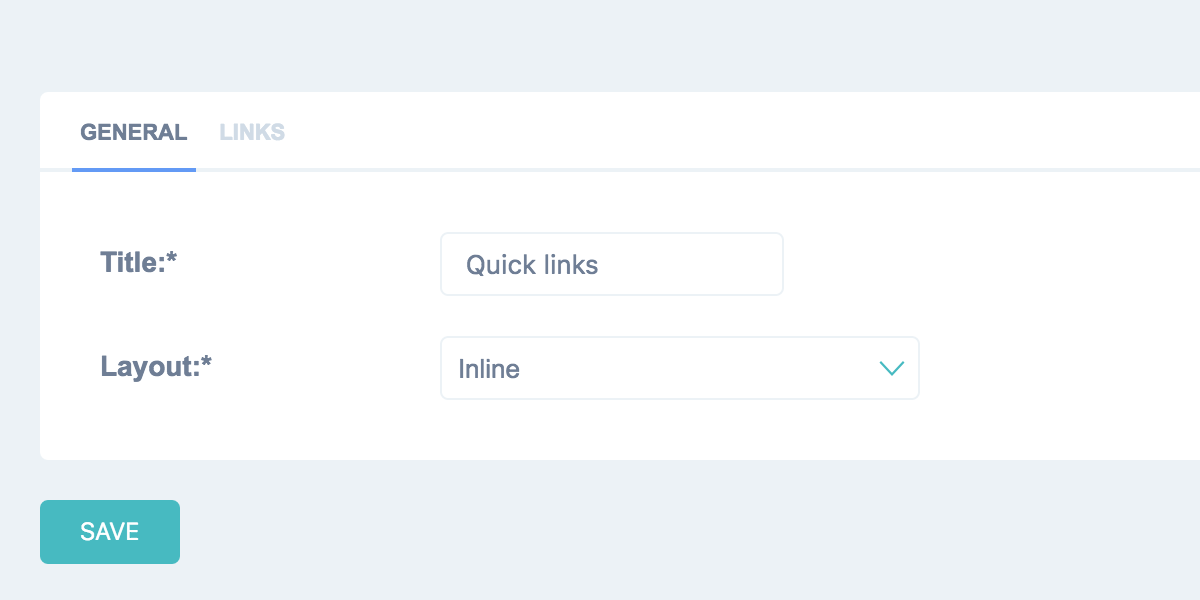
Task: Click the blue underline beneath General
Action: click(x=133, y=169)
